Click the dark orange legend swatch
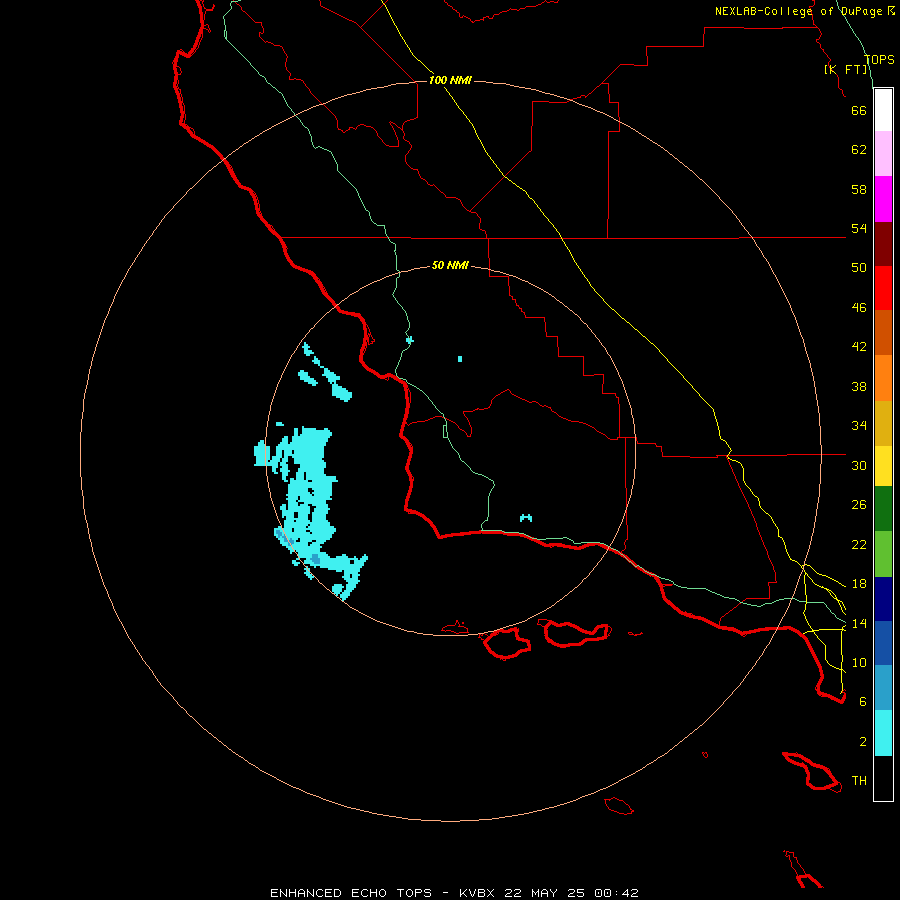The height and width of the screenshot is (900, 900). point(883,332)
